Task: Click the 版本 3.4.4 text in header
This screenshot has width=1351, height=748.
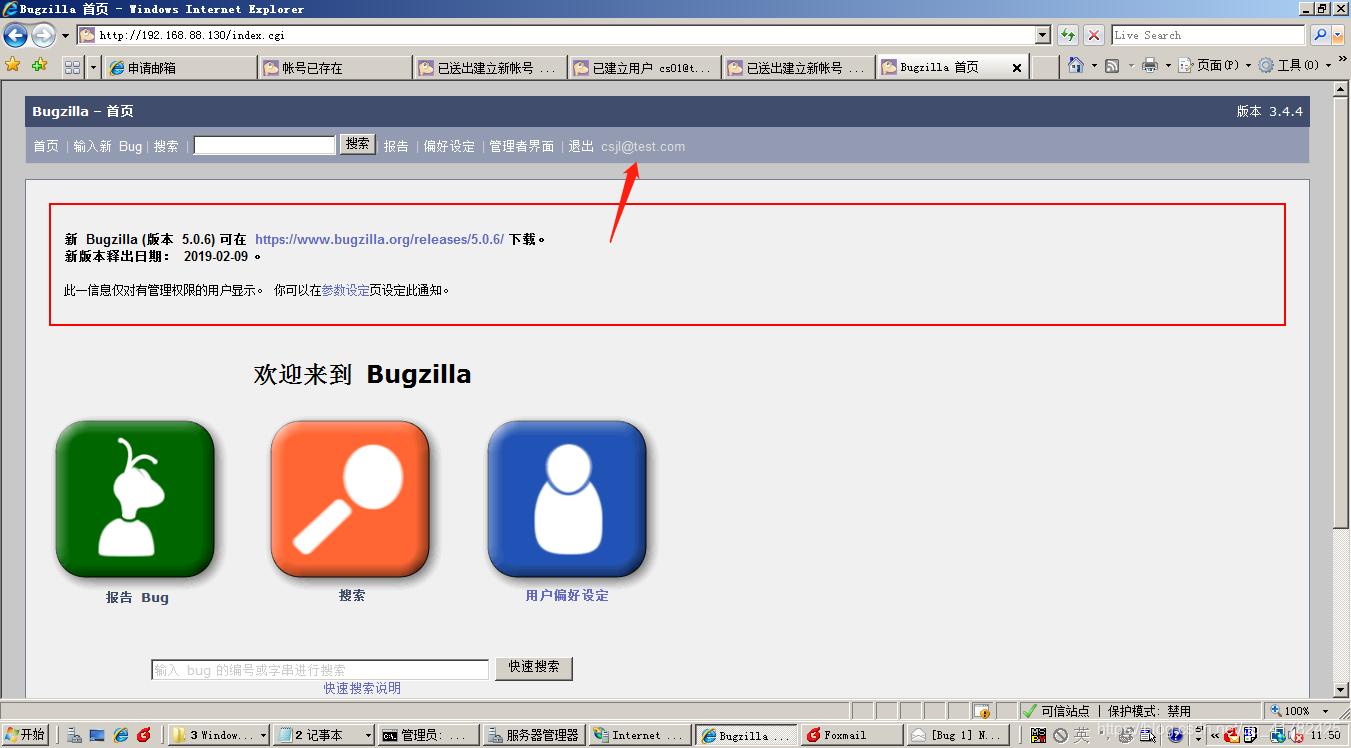Action: click(x=1270, y=111)
